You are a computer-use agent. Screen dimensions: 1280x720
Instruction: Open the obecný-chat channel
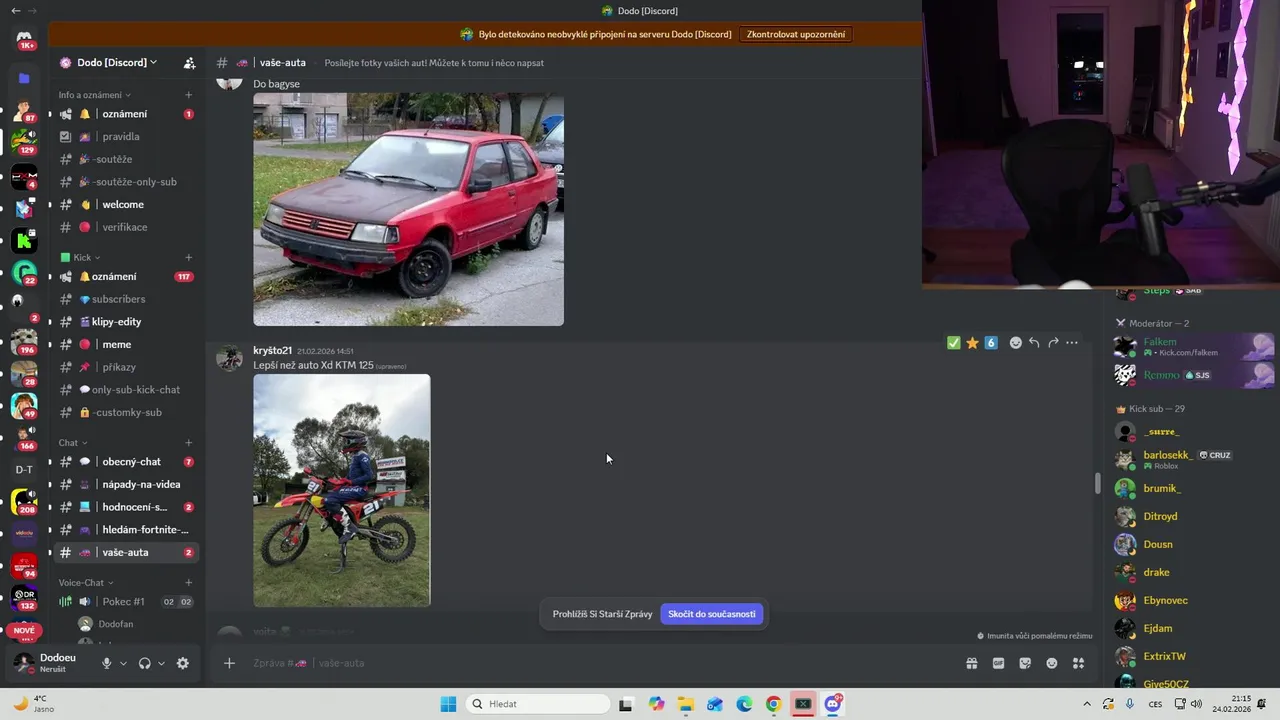coord(126,462)
